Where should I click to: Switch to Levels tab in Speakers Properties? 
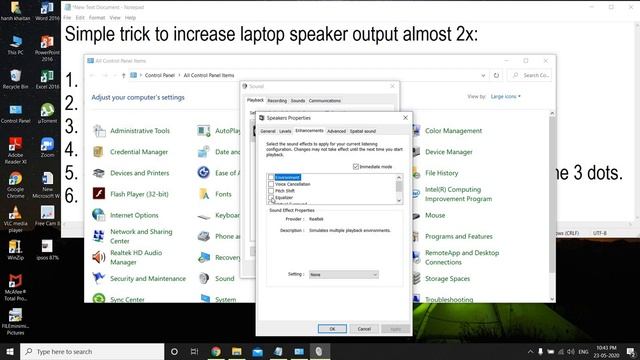(x=285, y=131)
